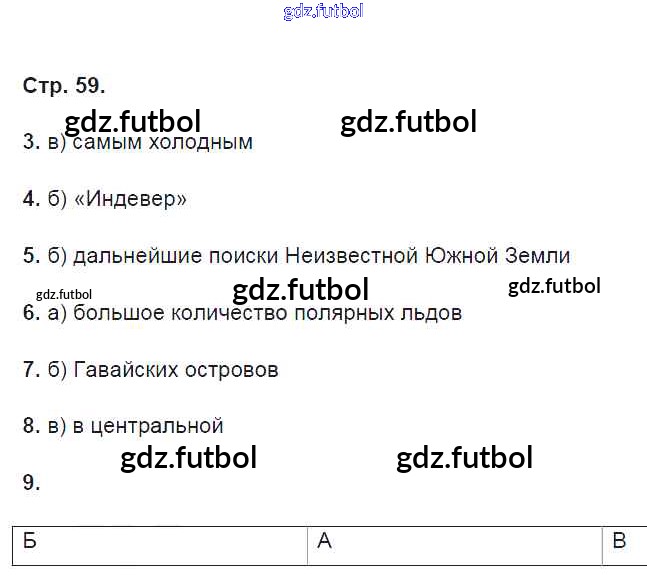Viewport: 647px width, 580px height.
Task: Click large gdz.futbol watermark below word "поиски"
Action: 300,290
